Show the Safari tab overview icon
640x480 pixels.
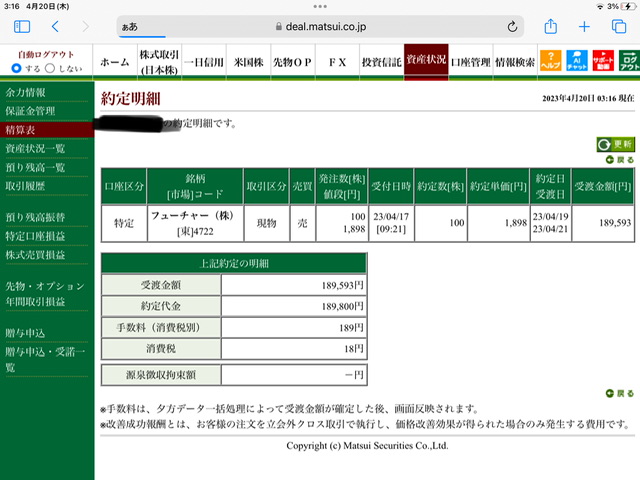pos(619,27)
